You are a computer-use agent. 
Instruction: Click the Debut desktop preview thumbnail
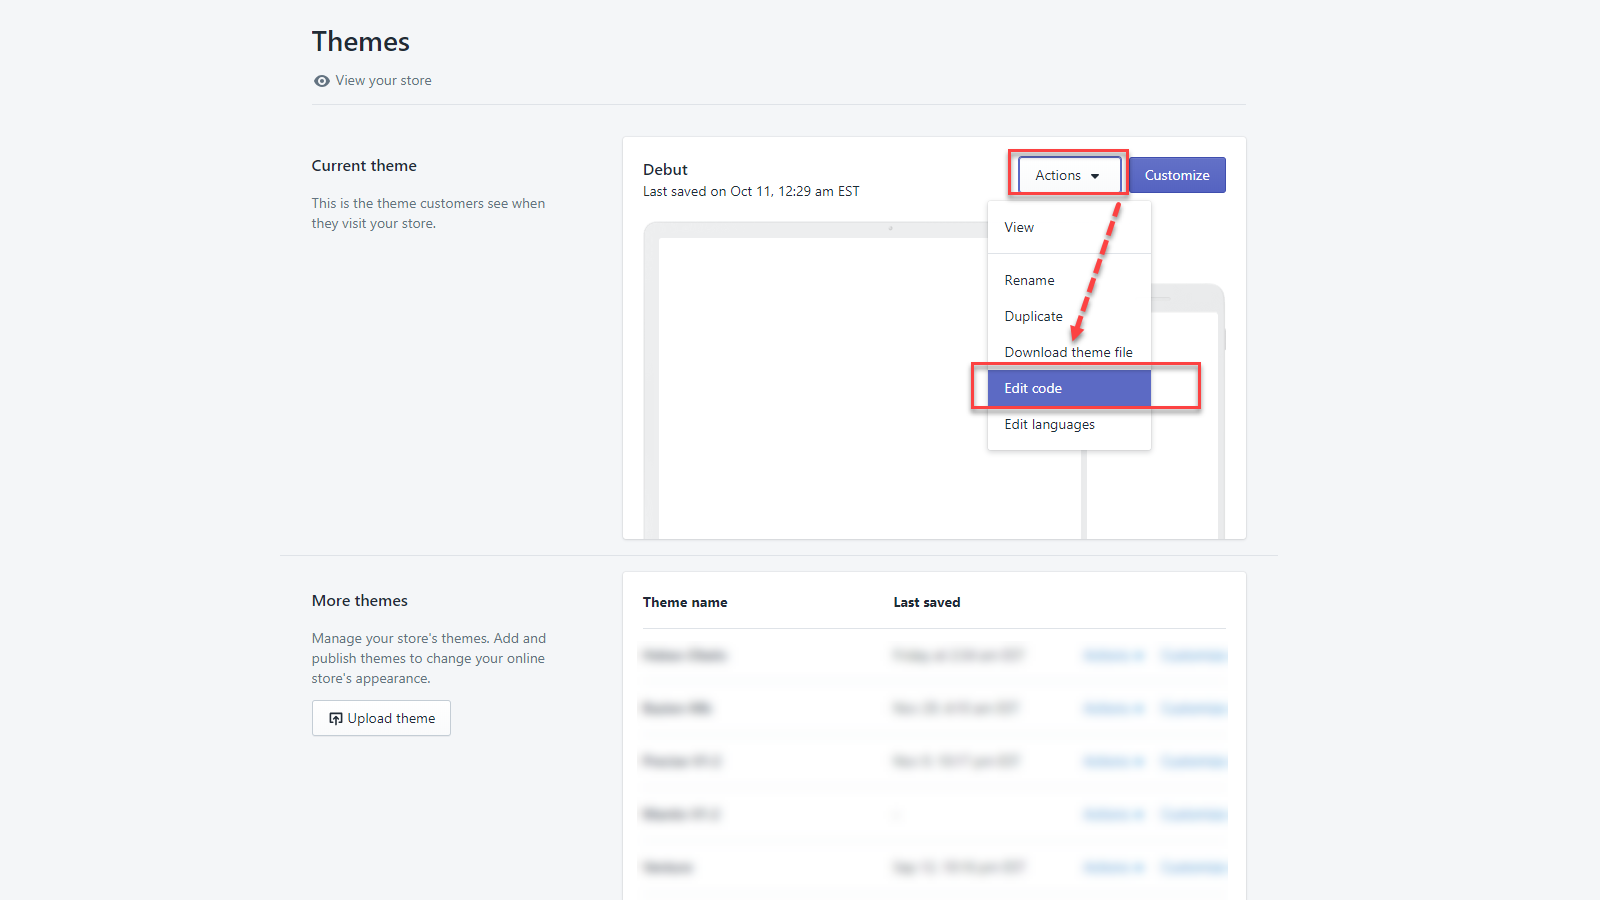[850, 380]
